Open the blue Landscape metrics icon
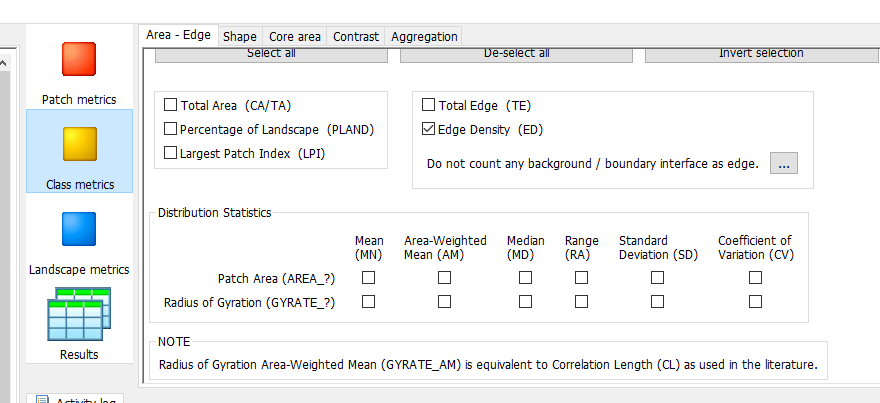The image size is (880, 403). (79, 229)
